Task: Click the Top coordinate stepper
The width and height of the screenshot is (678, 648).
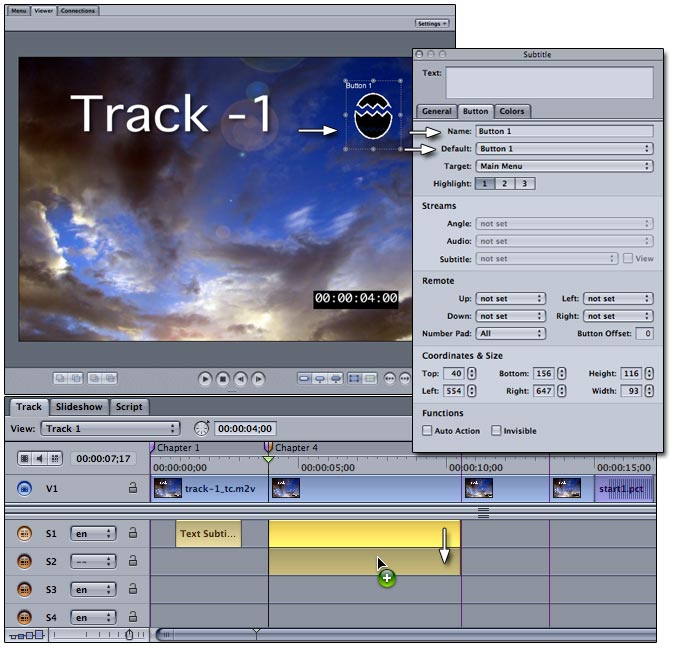Action: [471, 373]
